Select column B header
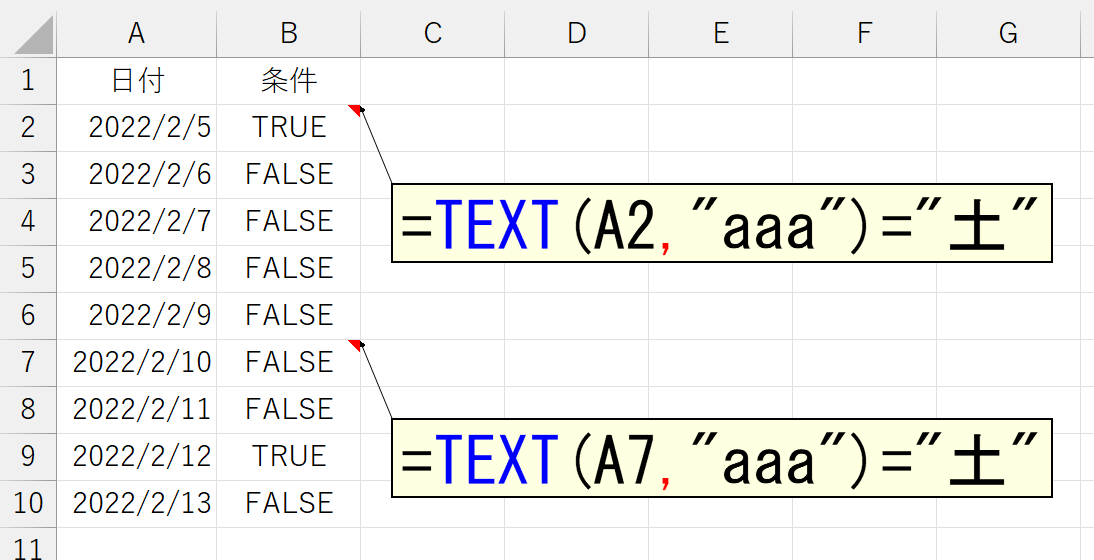The width and height of the screenshot is (1094, 560). (x=289, y=33)
